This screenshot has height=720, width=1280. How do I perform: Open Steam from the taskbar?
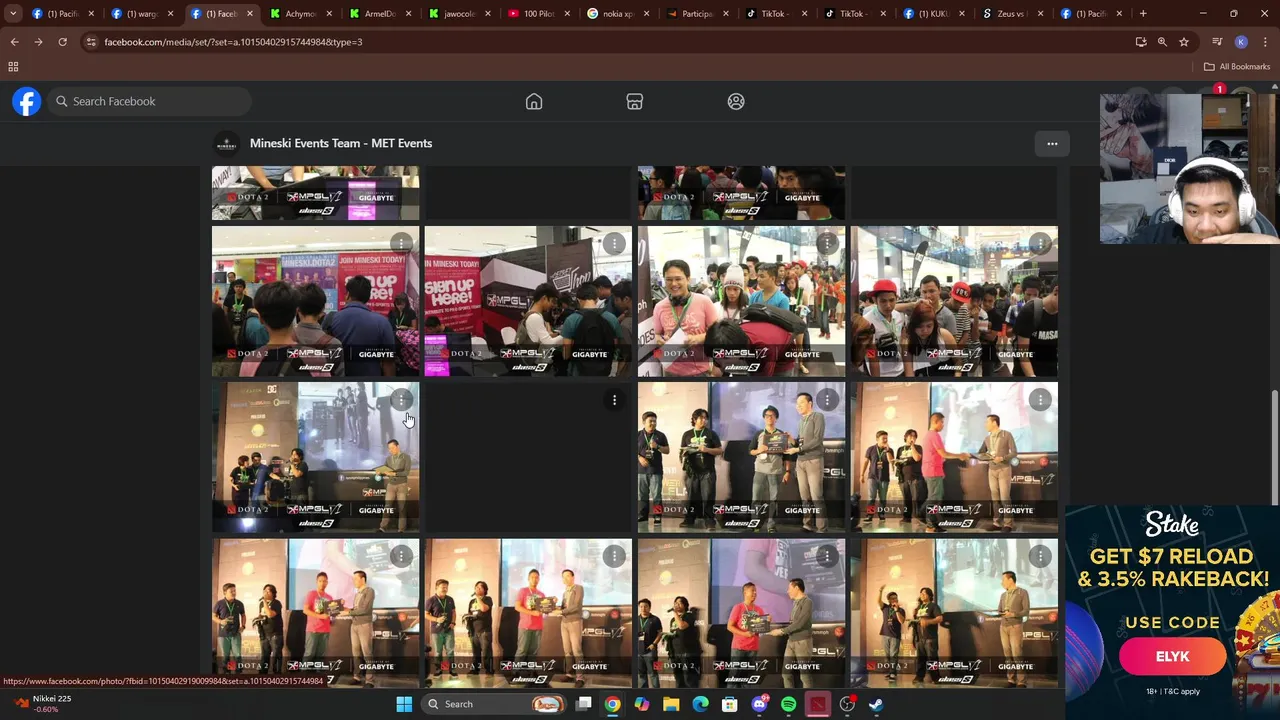[x=876, y=704]
